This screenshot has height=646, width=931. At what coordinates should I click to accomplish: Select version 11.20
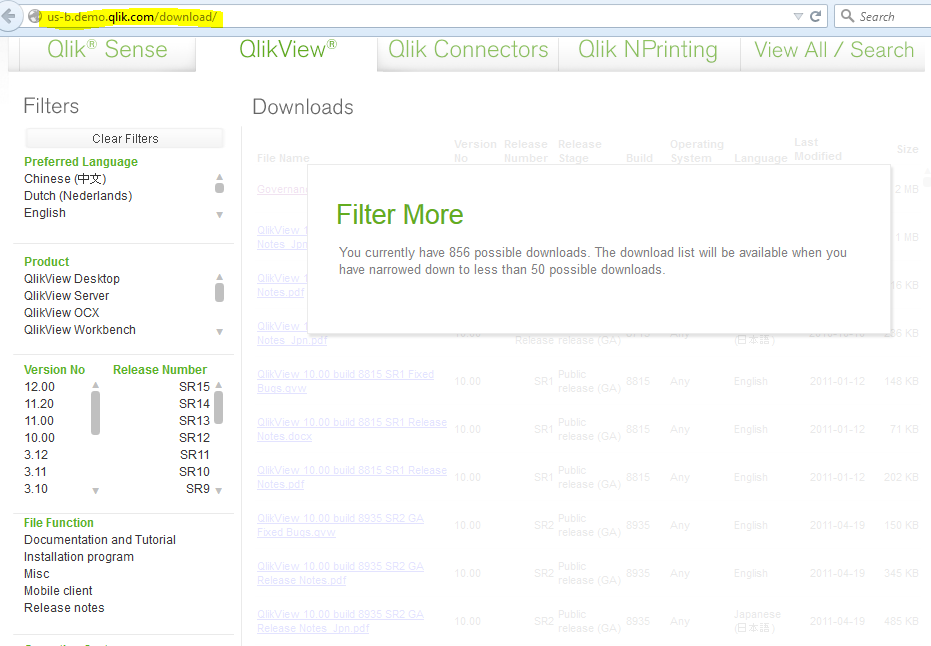pos(39,404)
